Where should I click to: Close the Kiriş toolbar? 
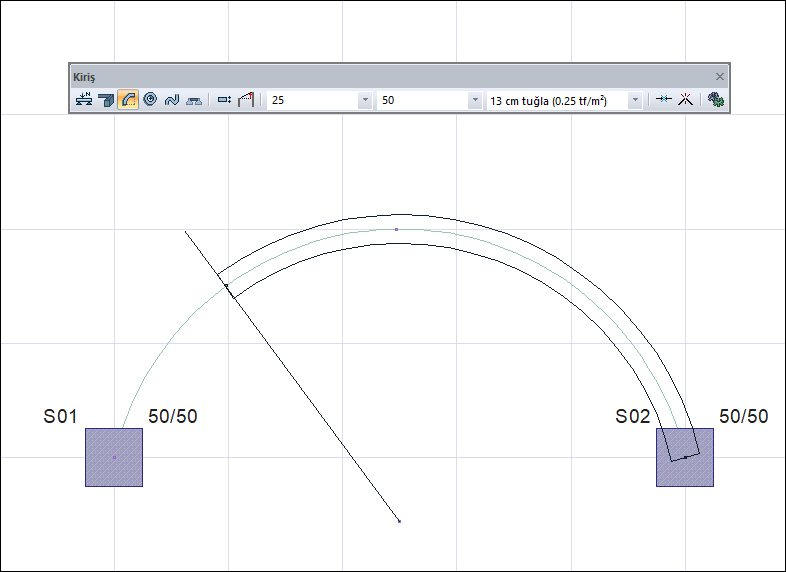pyautogui.click(x=719, y=76)
